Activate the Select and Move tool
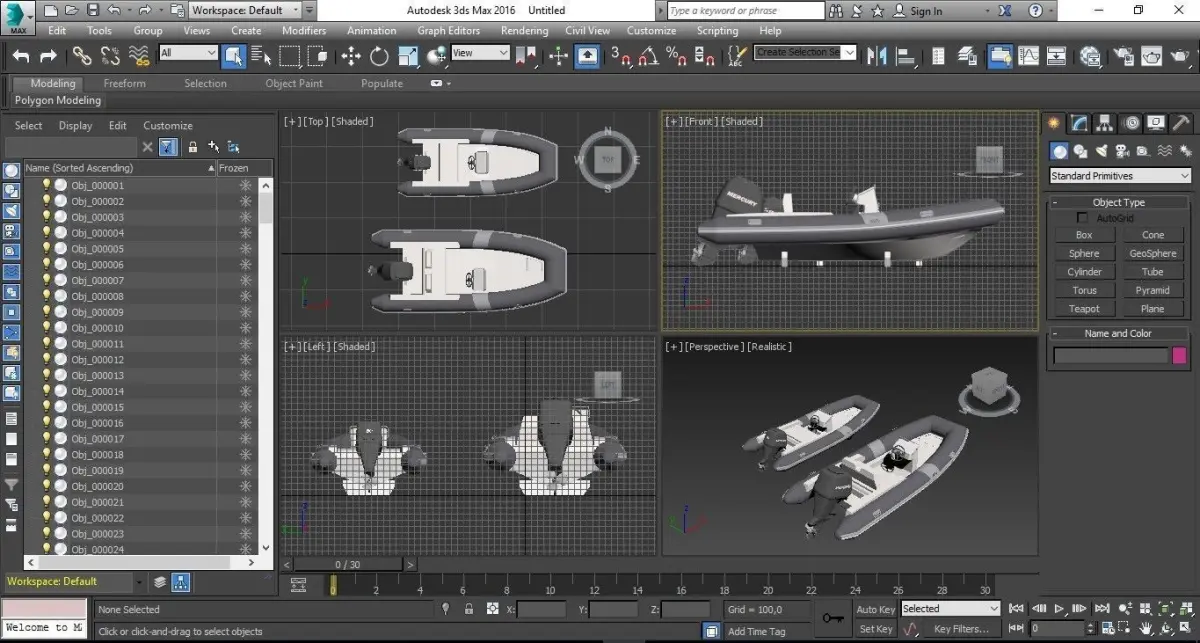The image size is (1200, 643). 352,56
